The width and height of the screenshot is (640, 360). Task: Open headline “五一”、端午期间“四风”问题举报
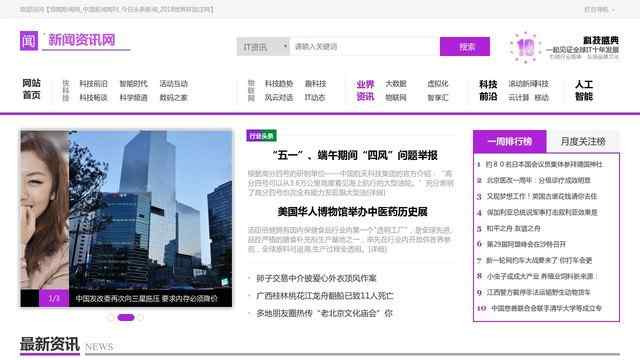(x=355, y=155)
